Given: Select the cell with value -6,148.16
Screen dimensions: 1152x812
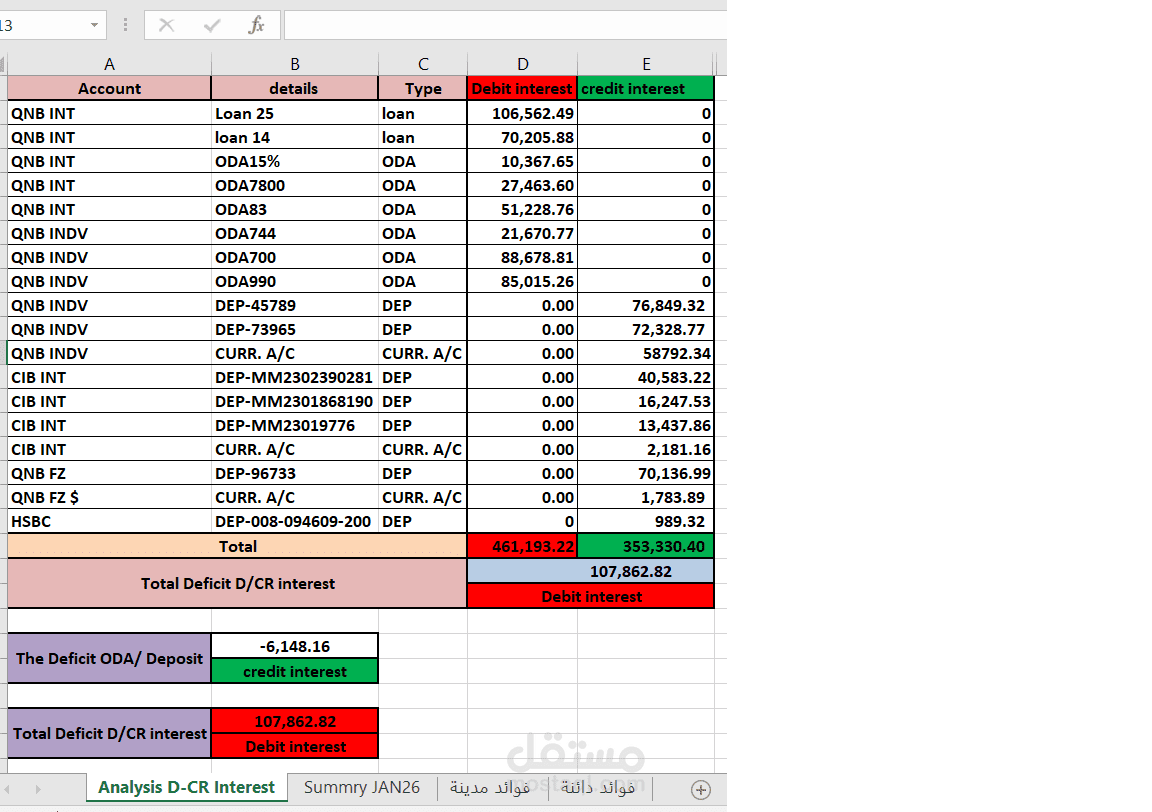Looking at the screenshot, I should pos(295,647).
